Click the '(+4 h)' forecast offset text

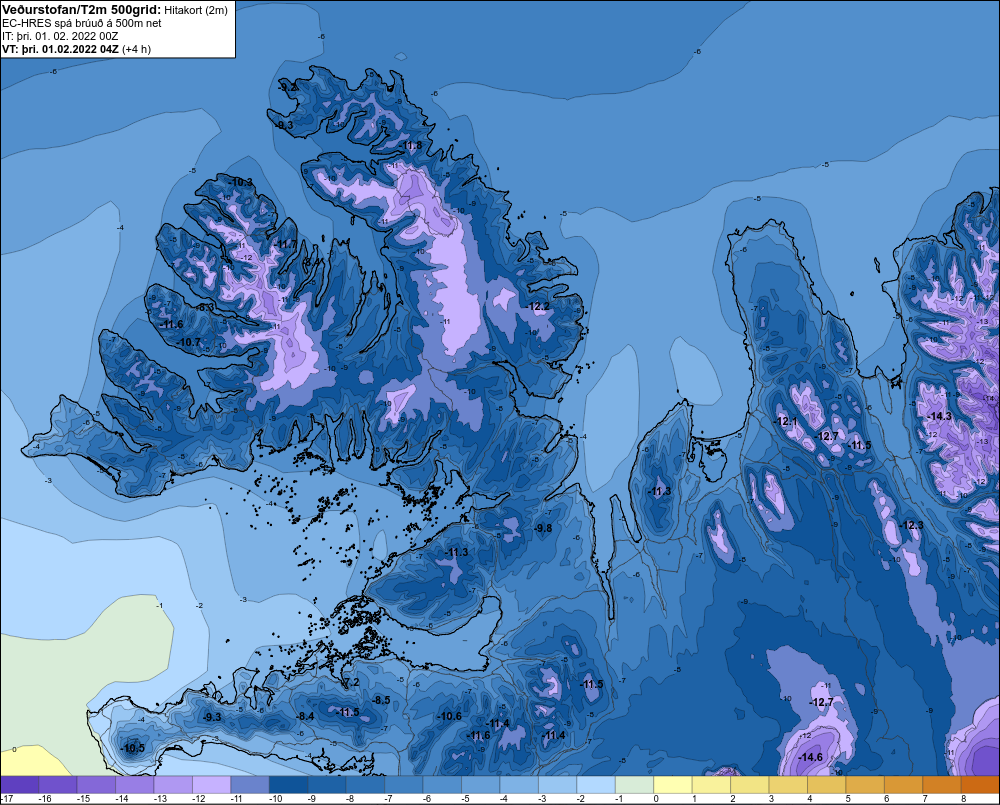coord(136,49)
